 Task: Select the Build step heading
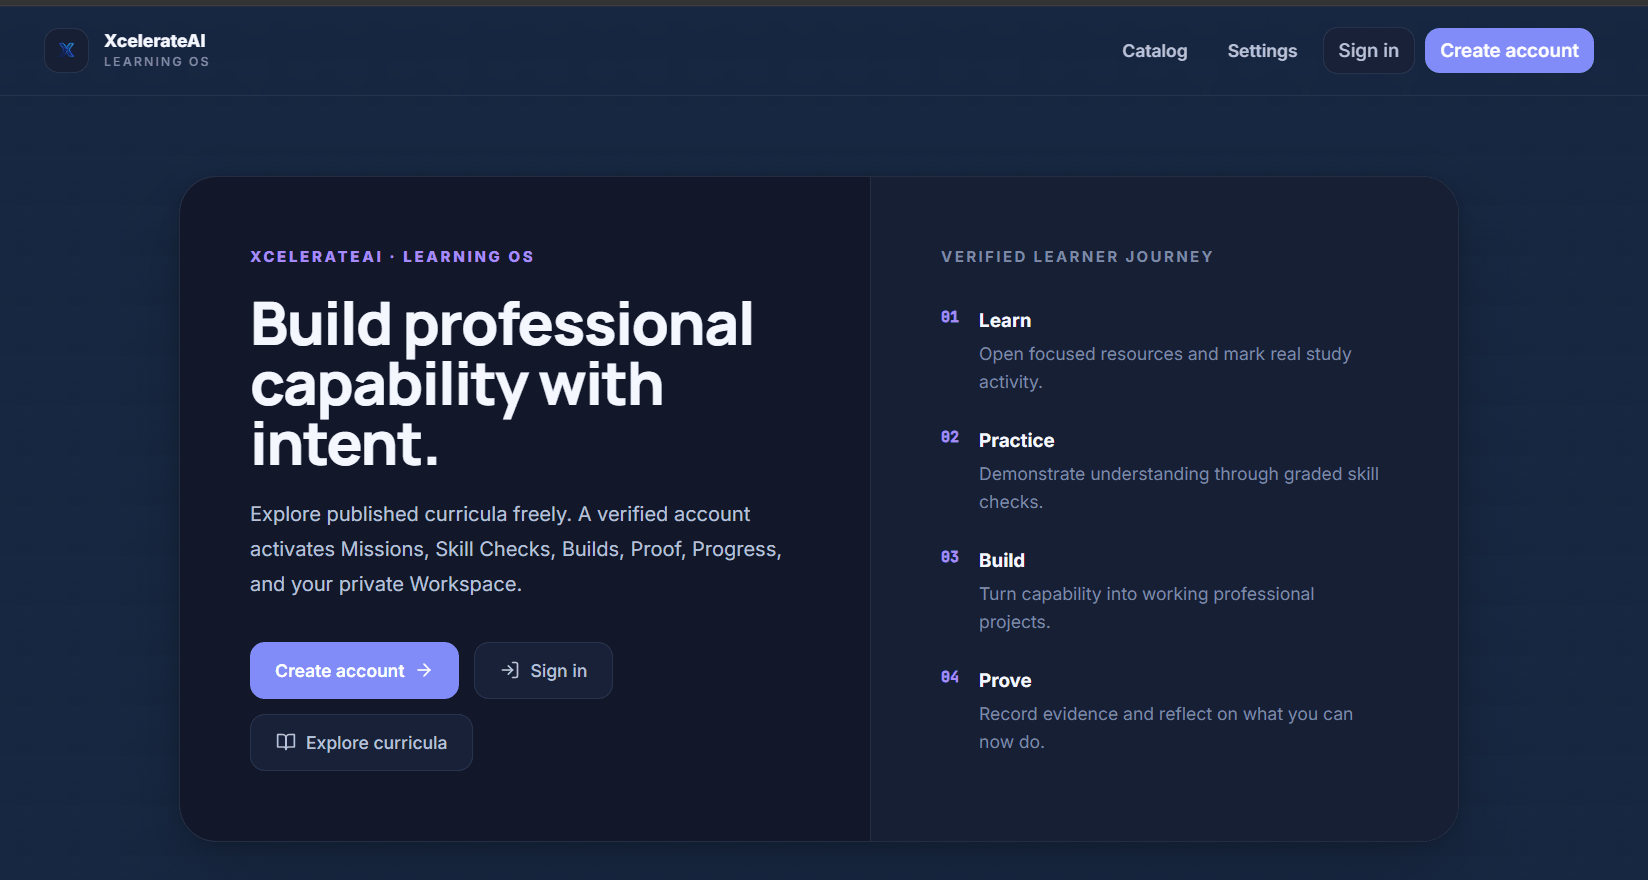tap(1002, 560)
